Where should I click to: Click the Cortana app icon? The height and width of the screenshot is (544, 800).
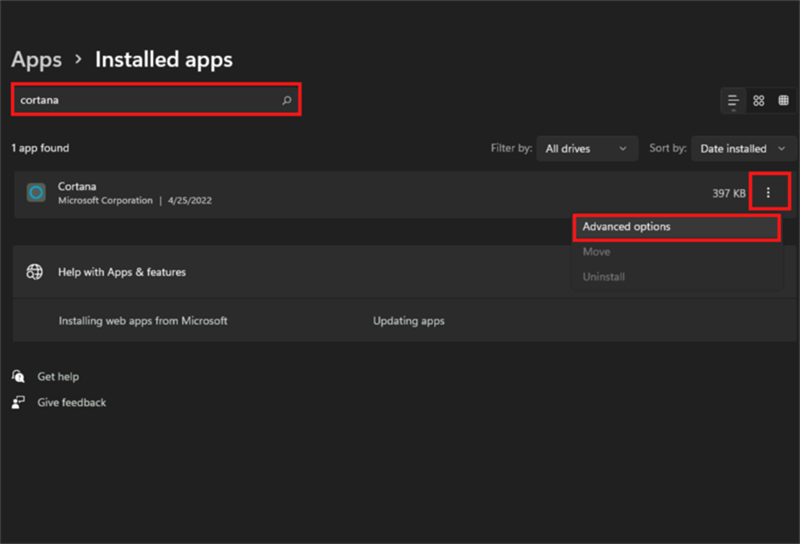[x=36, y=193]
